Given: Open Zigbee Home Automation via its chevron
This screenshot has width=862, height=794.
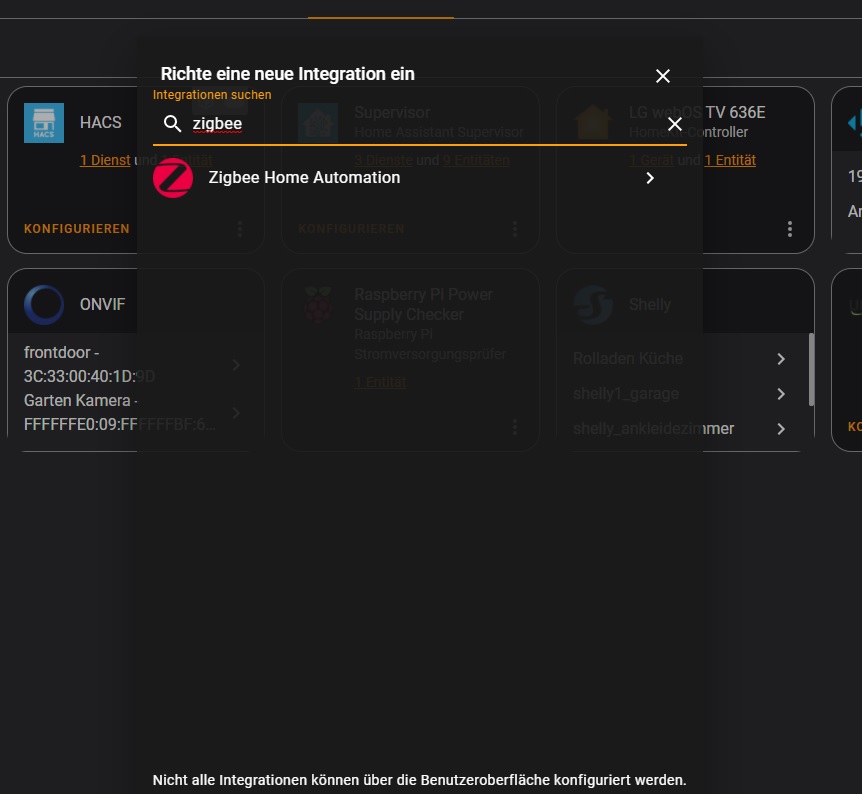Looking at the screenshot, I should tap(650, 178).
